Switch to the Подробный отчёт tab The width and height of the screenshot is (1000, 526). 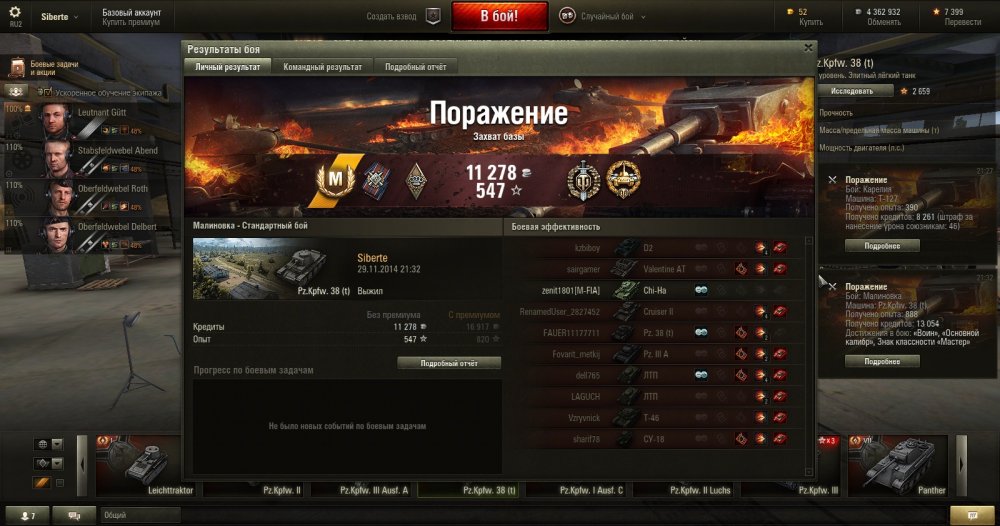click(416, 66)
